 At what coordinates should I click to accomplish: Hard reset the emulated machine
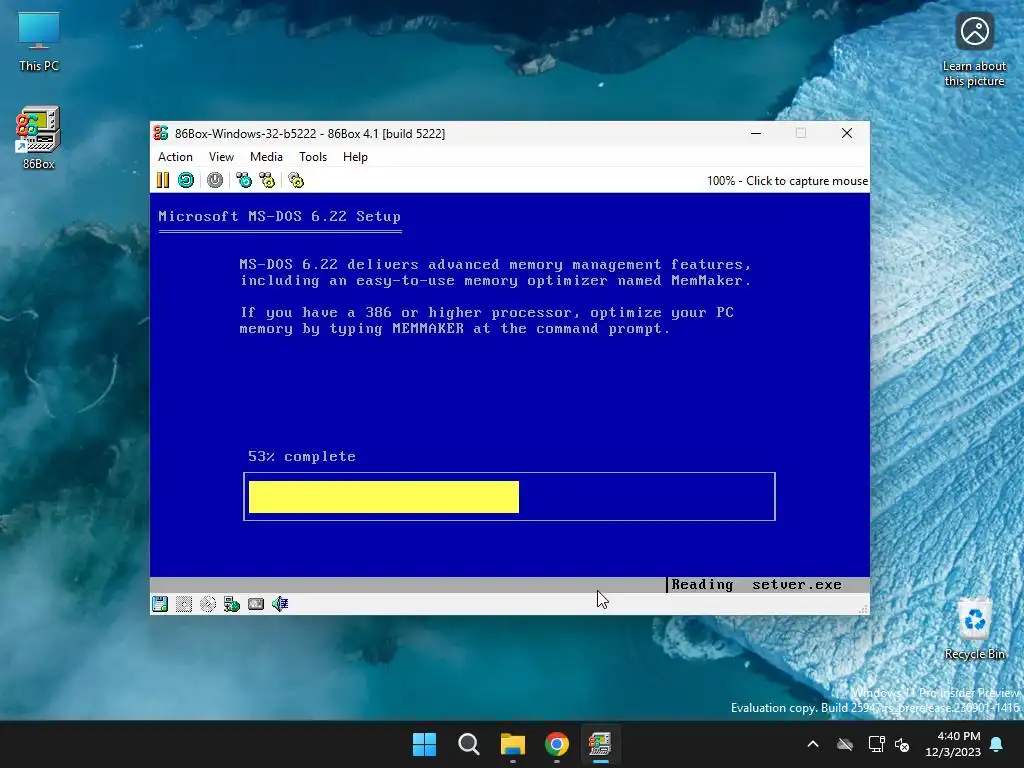186,180
